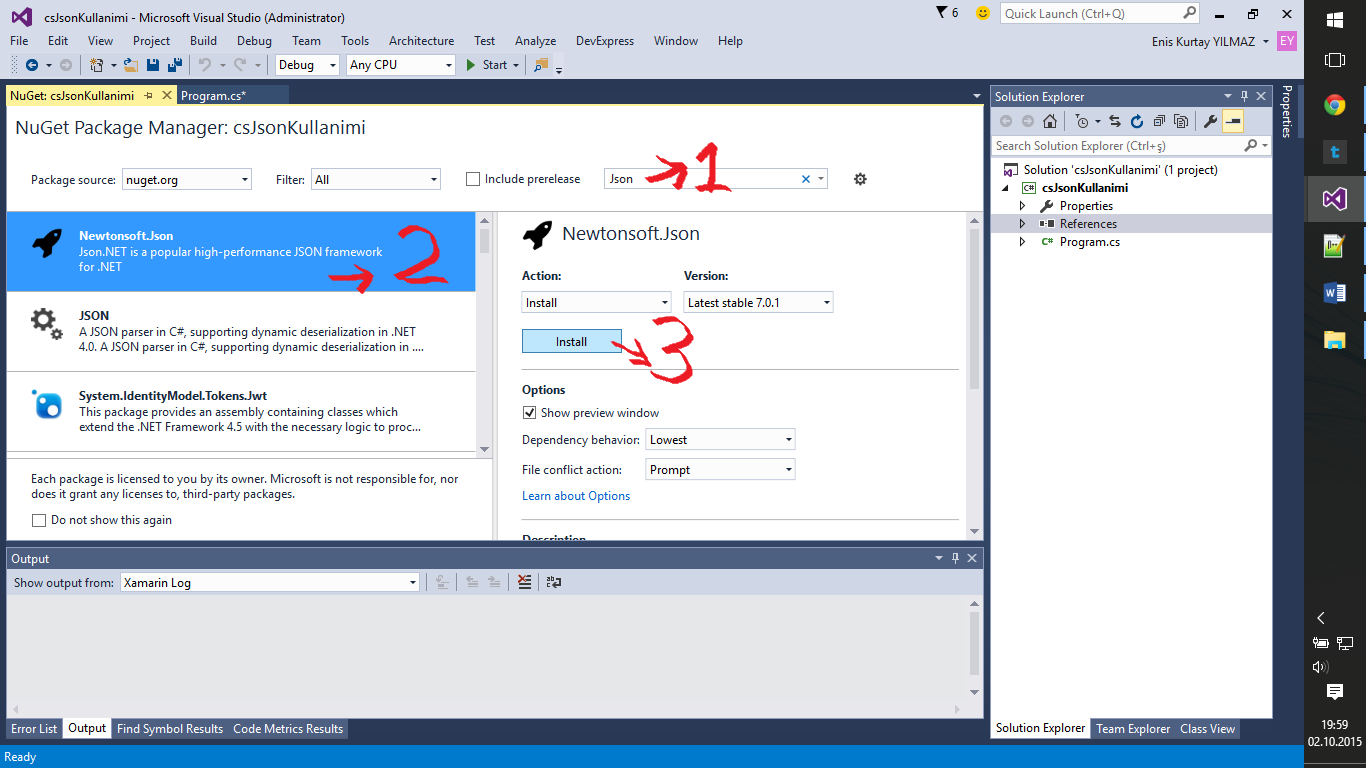
Task: Collapse the csJsonKullanimi project node
Action: click(x=1004, y=188)
